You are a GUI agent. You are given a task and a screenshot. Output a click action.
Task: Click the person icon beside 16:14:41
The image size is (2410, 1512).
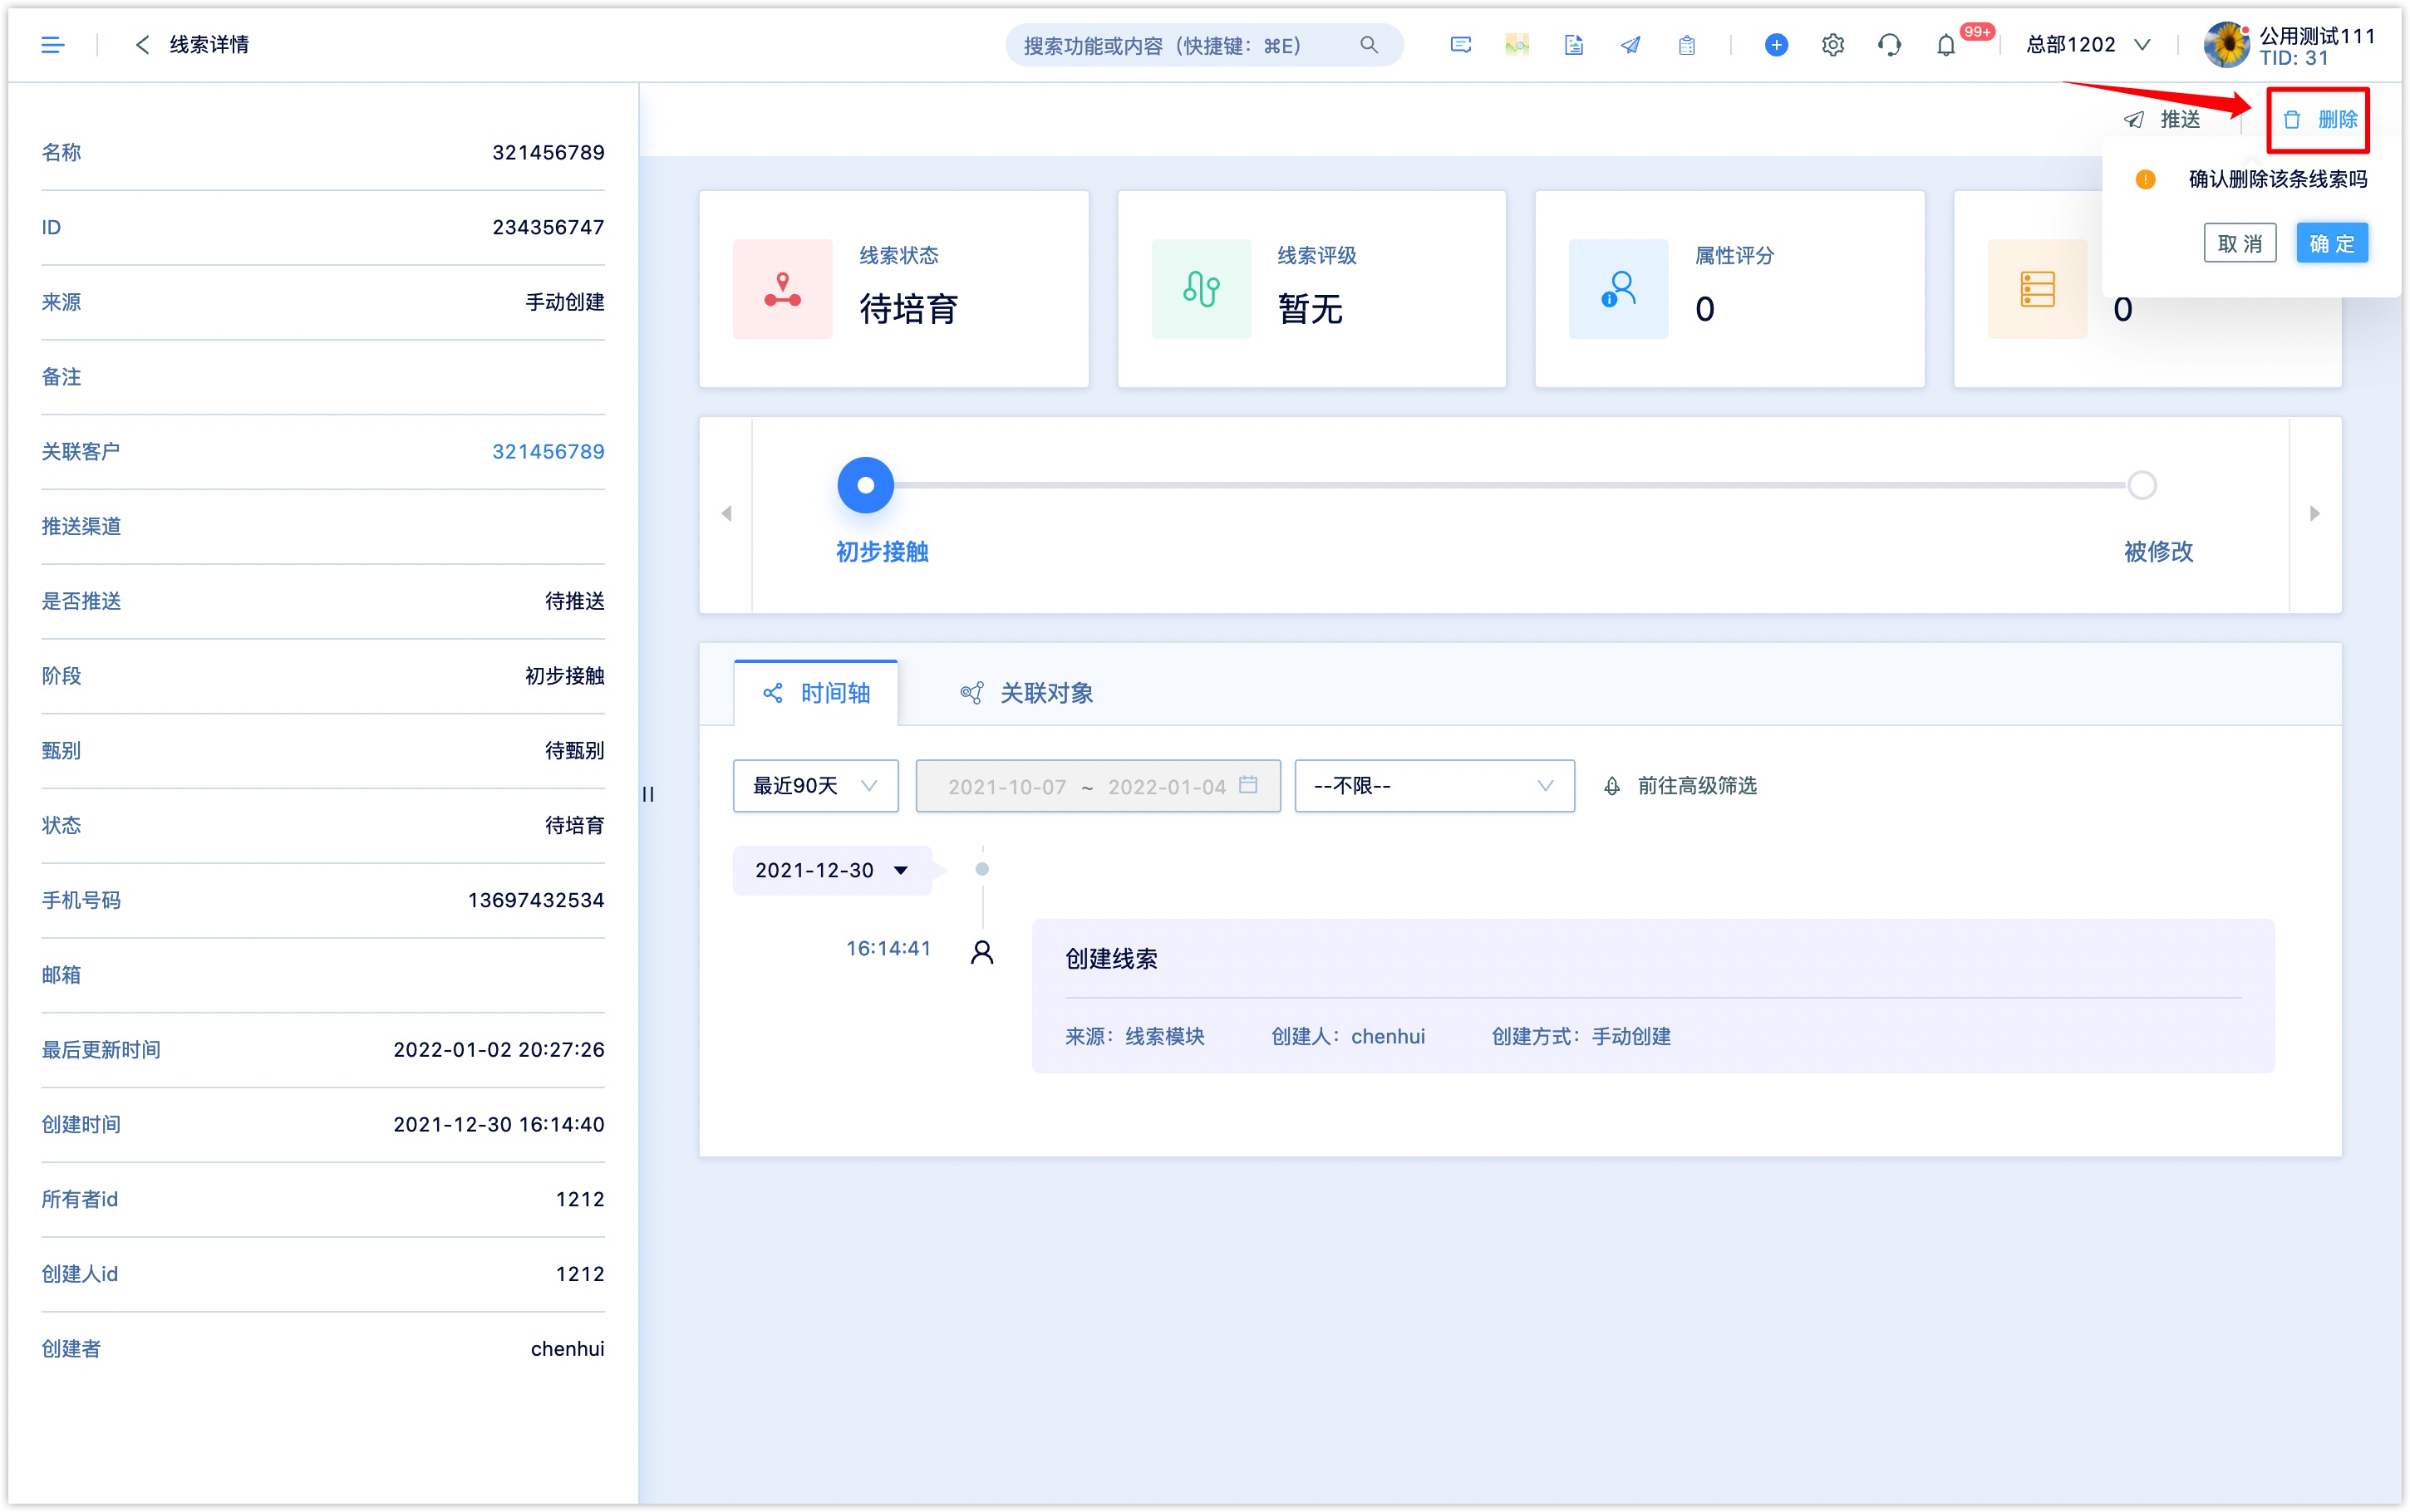982,952
